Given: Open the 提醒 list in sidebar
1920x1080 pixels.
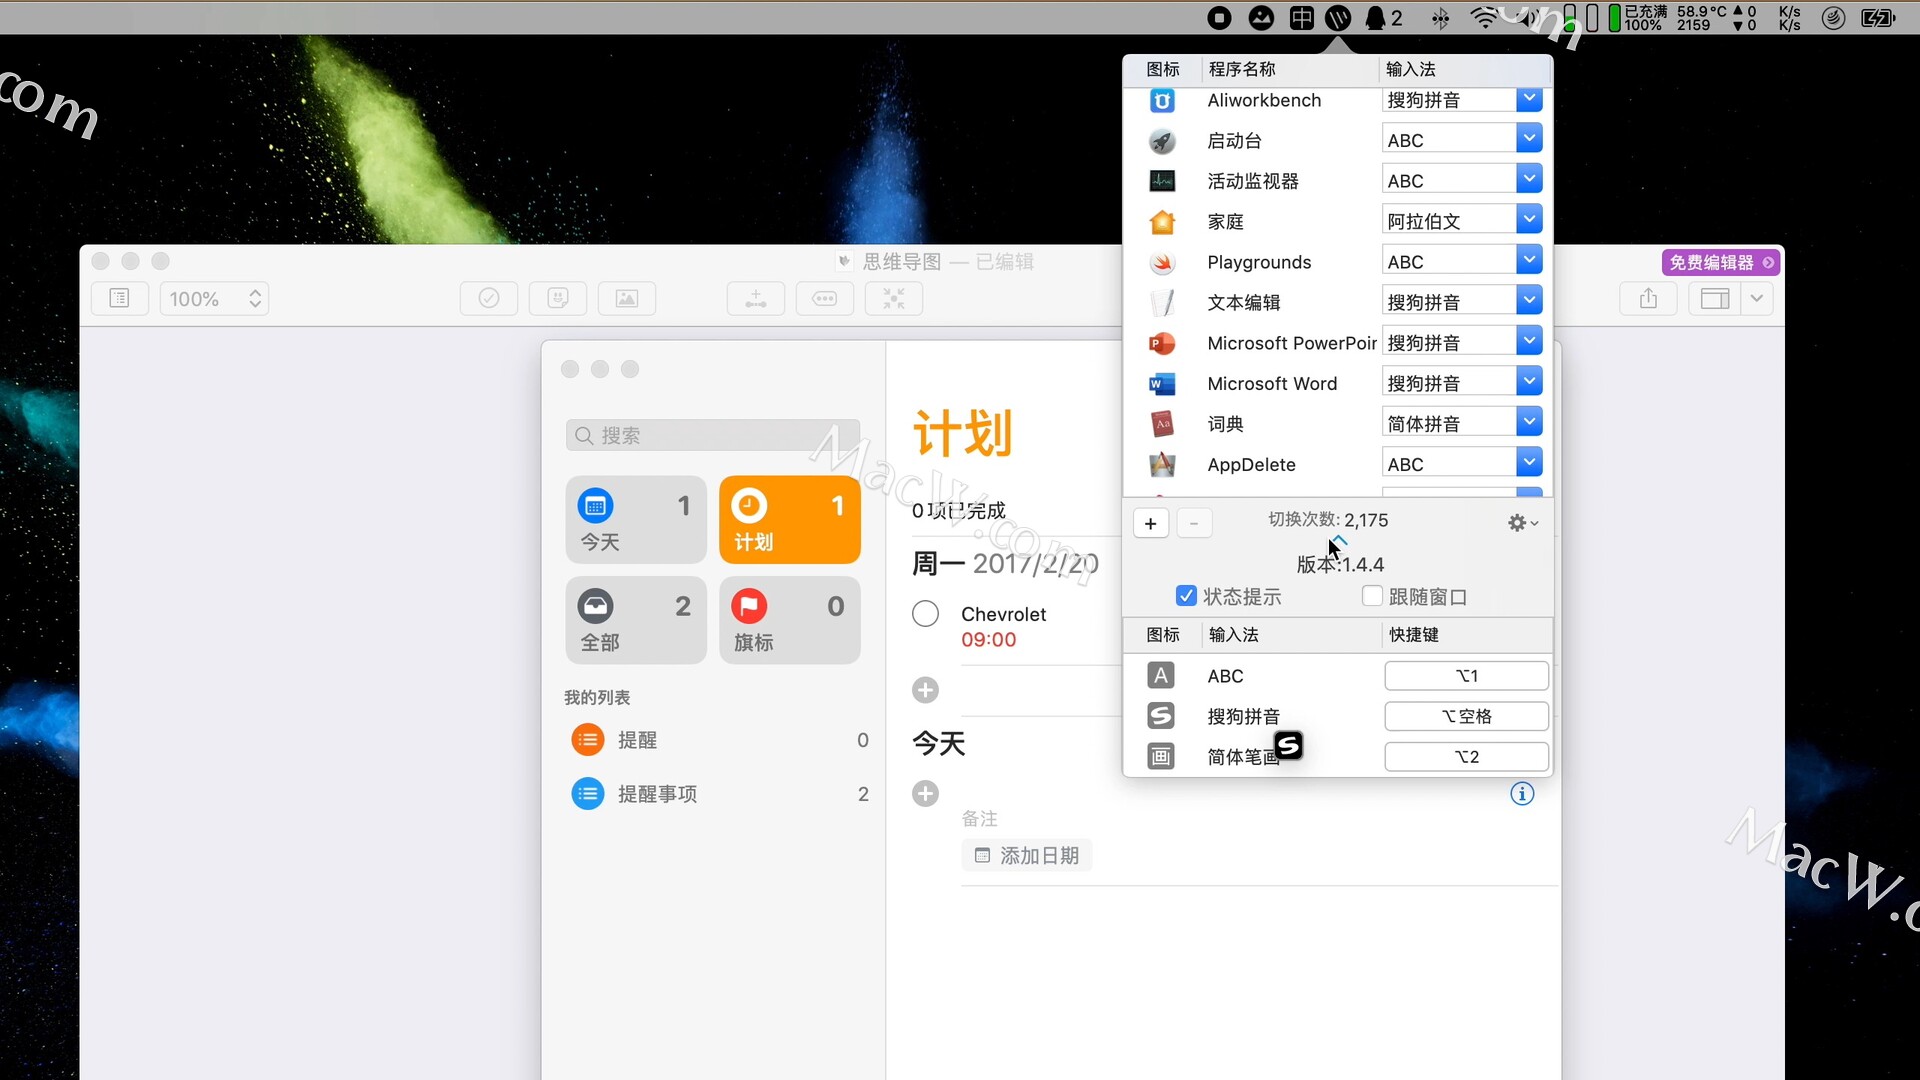Looking at the screenshot, I should (x=720, y=740).
